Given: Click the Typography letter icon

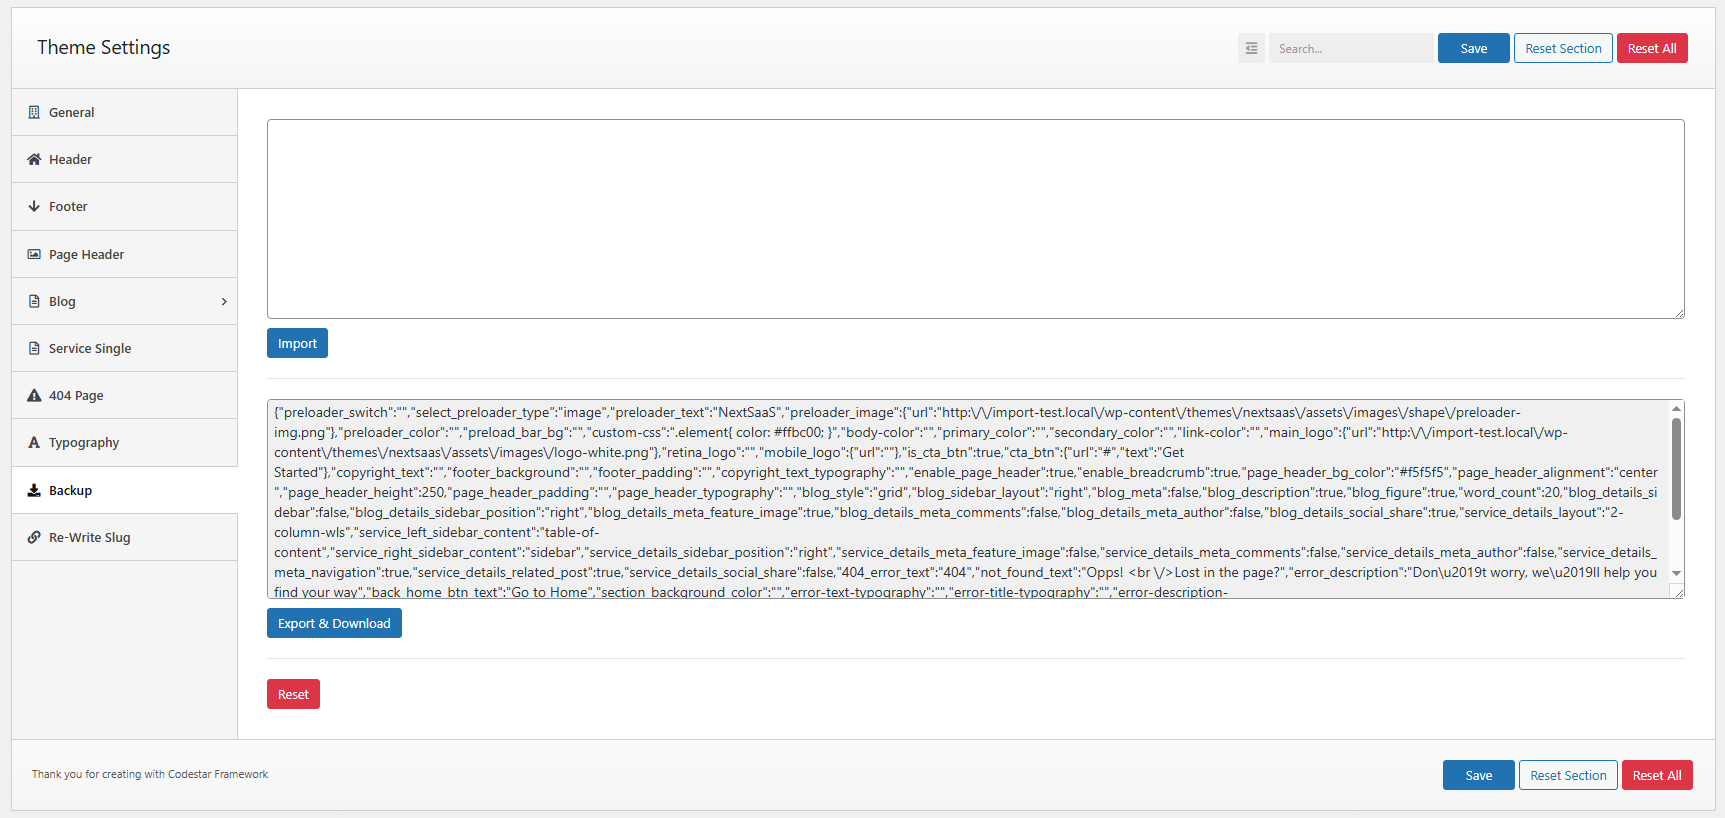Looking at the screenshot, I should coord(34,443).
